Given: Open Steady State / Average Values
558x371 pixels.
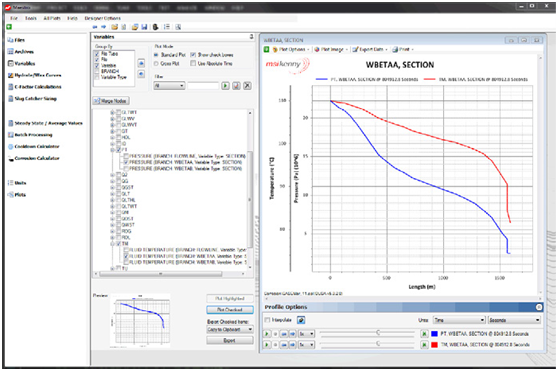Looking at the screenshot, I should click(45, 123).
